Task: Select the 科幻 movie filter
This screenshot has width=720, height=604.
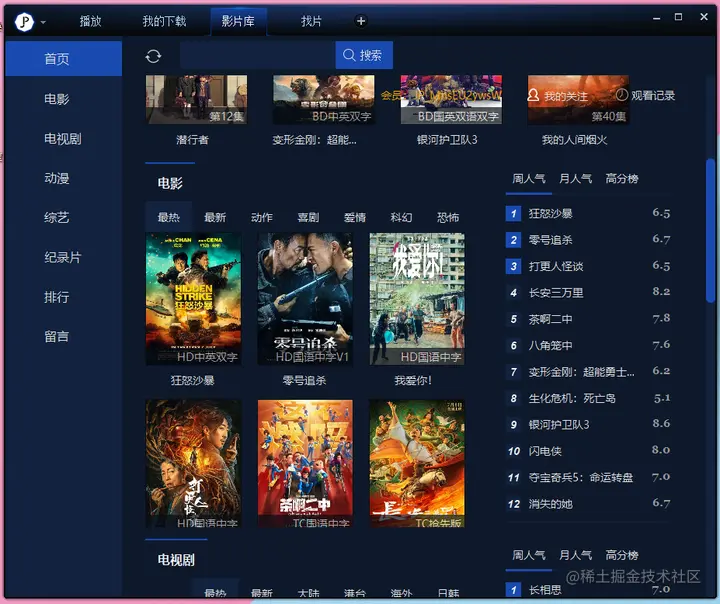Action: tap(401, 217)
